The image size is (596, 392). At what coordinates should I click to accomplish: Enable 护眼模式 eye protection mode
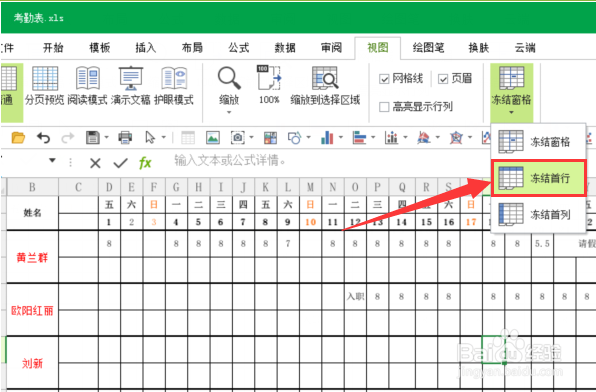point(174,86)
